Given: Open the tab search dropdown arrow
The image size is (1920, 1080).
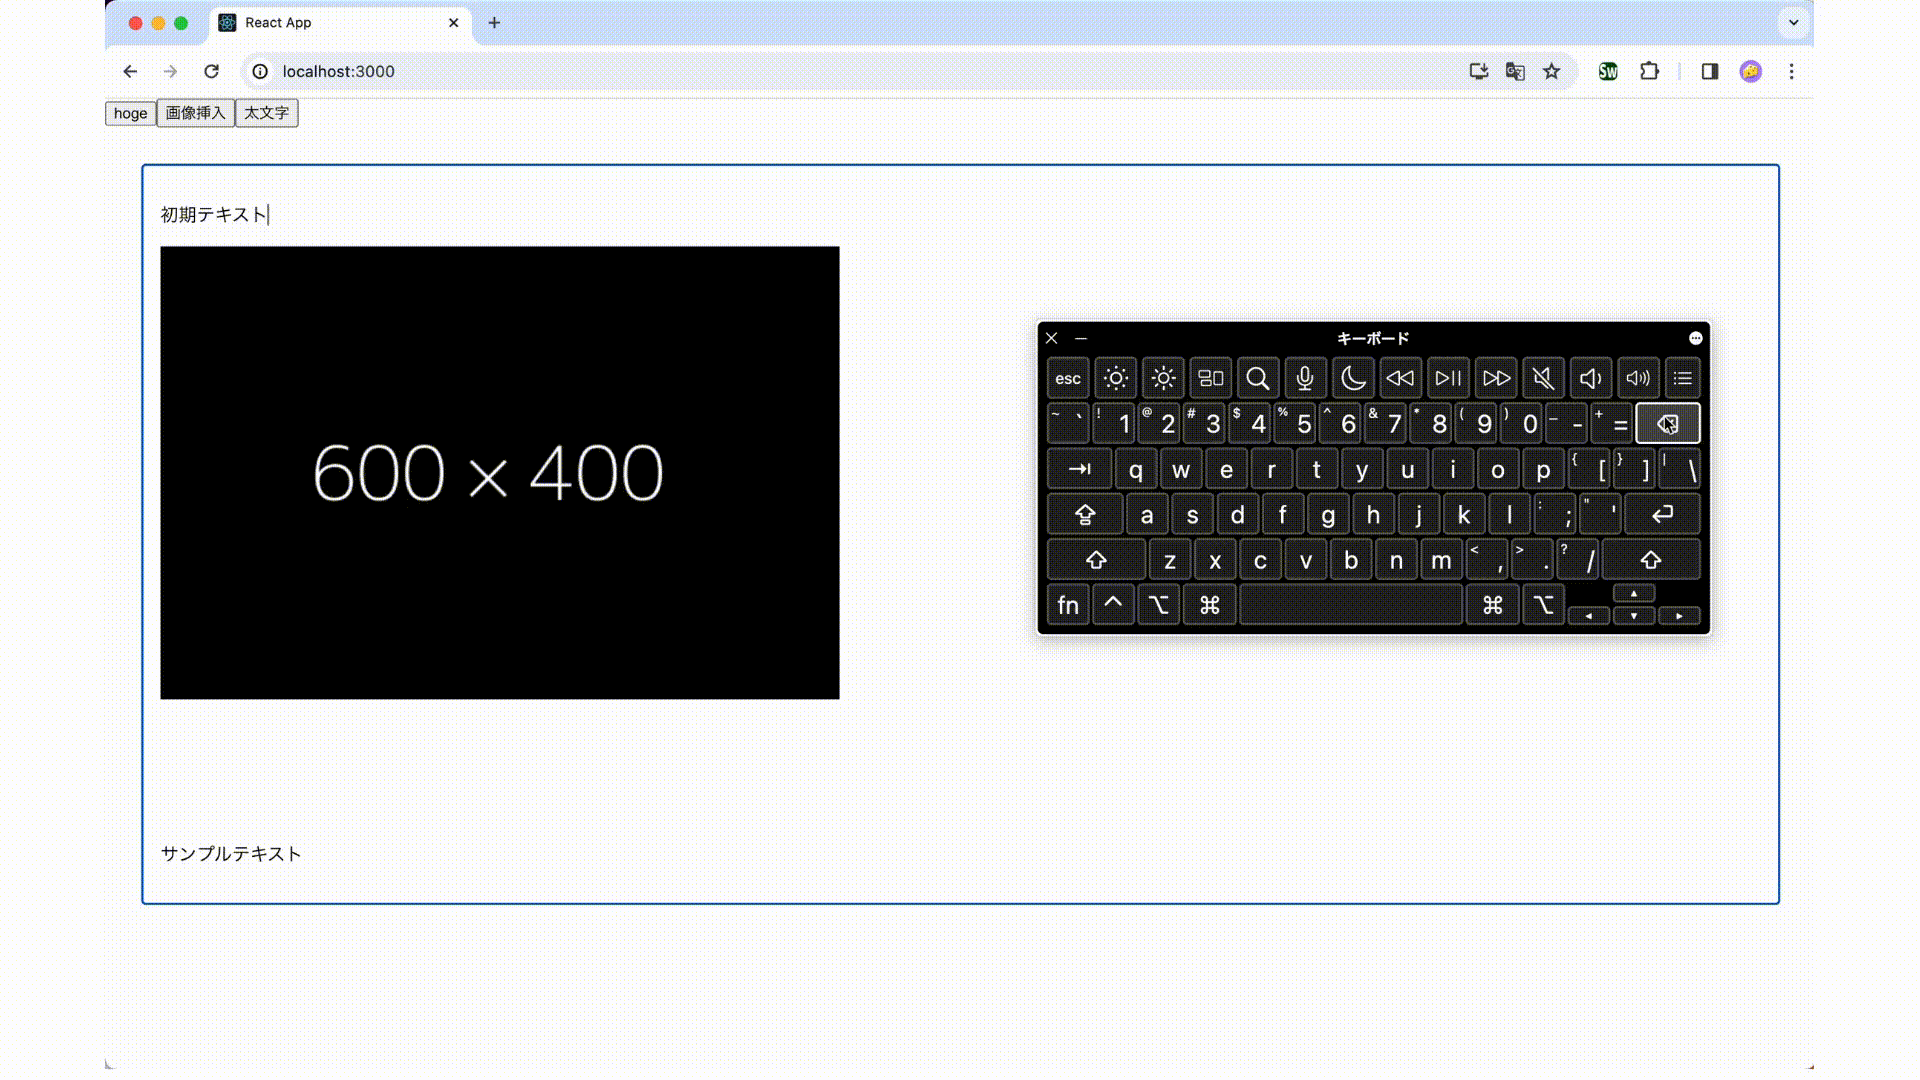Looking at the screenshot, I should pyautogui.click(x=1793, y=22).
